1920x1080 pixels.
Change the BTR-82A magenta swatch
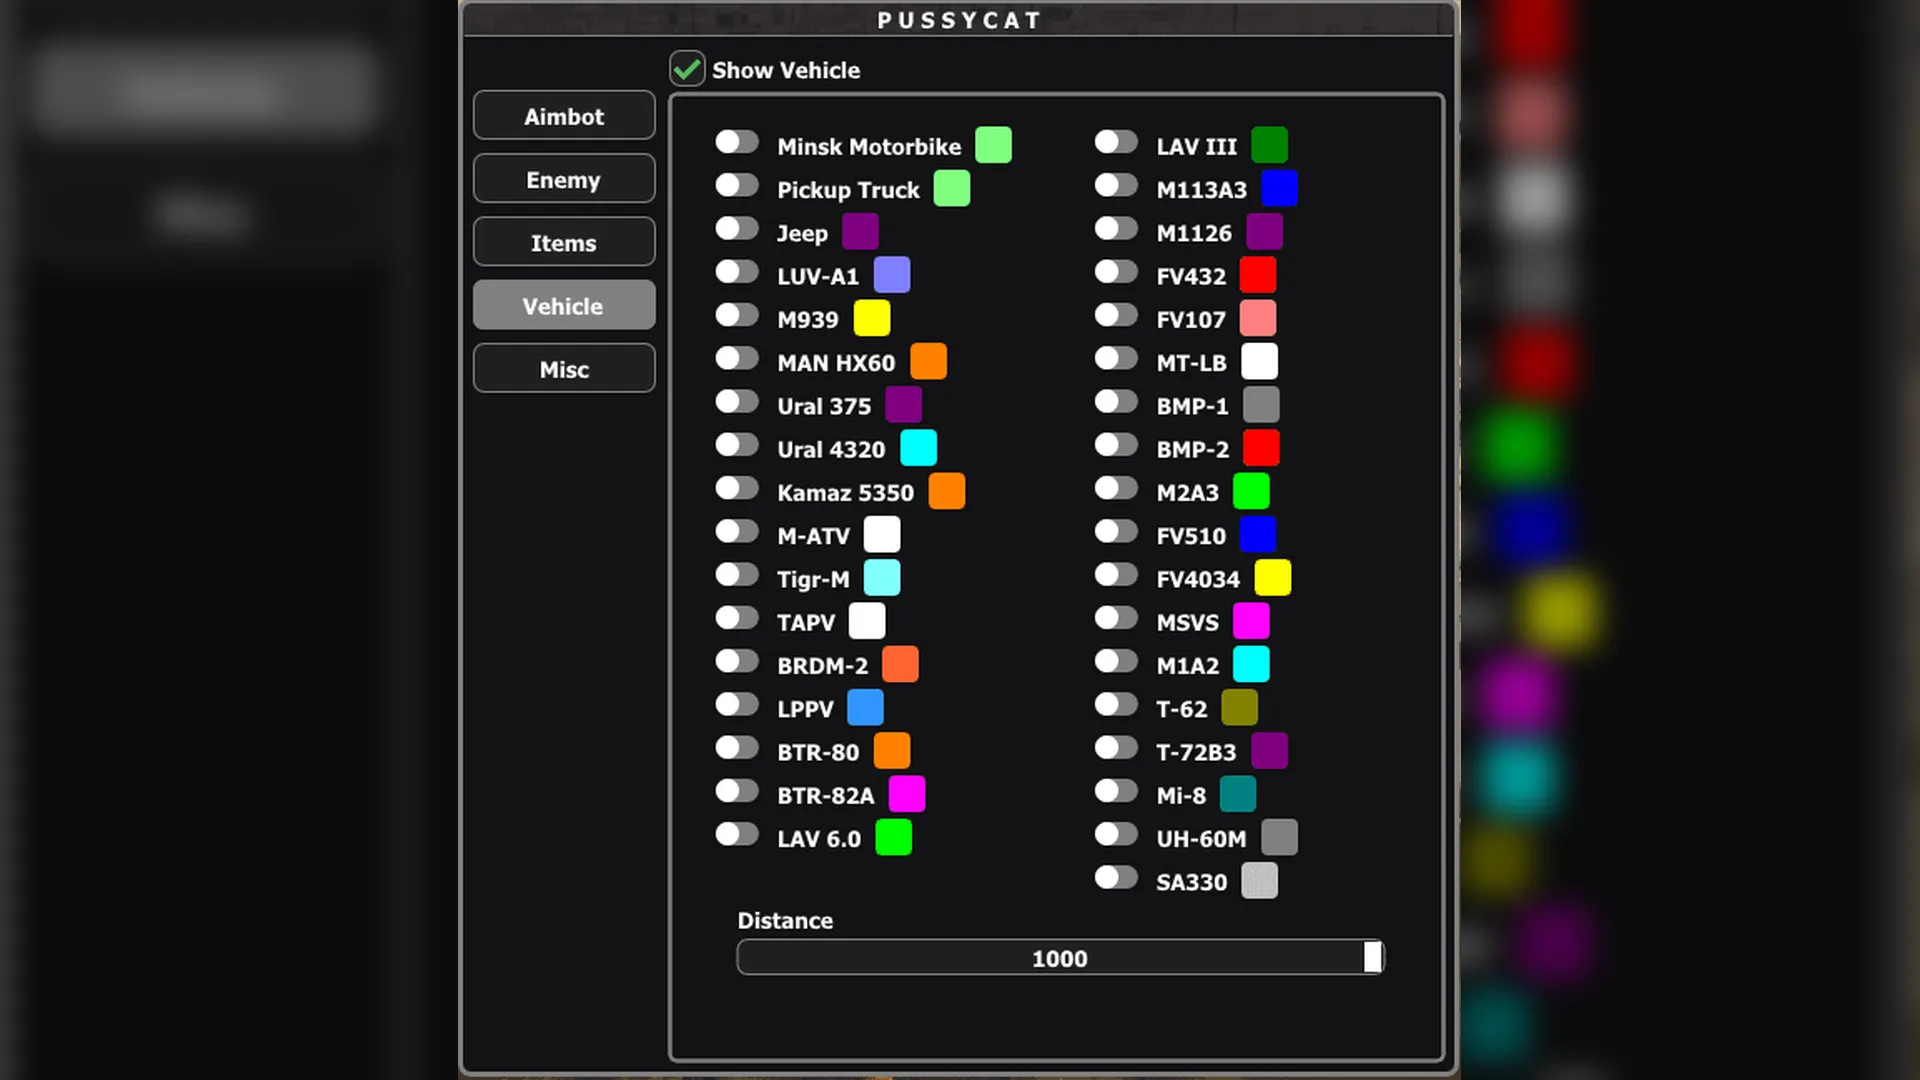(907, 794)
